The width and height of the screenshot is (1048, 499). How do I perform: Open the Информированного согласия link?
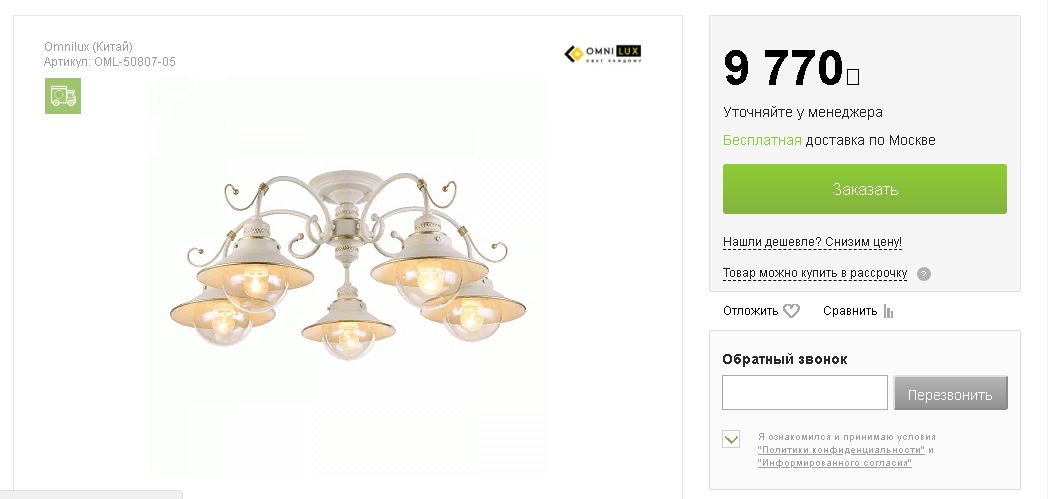click(x=834, y=463)
